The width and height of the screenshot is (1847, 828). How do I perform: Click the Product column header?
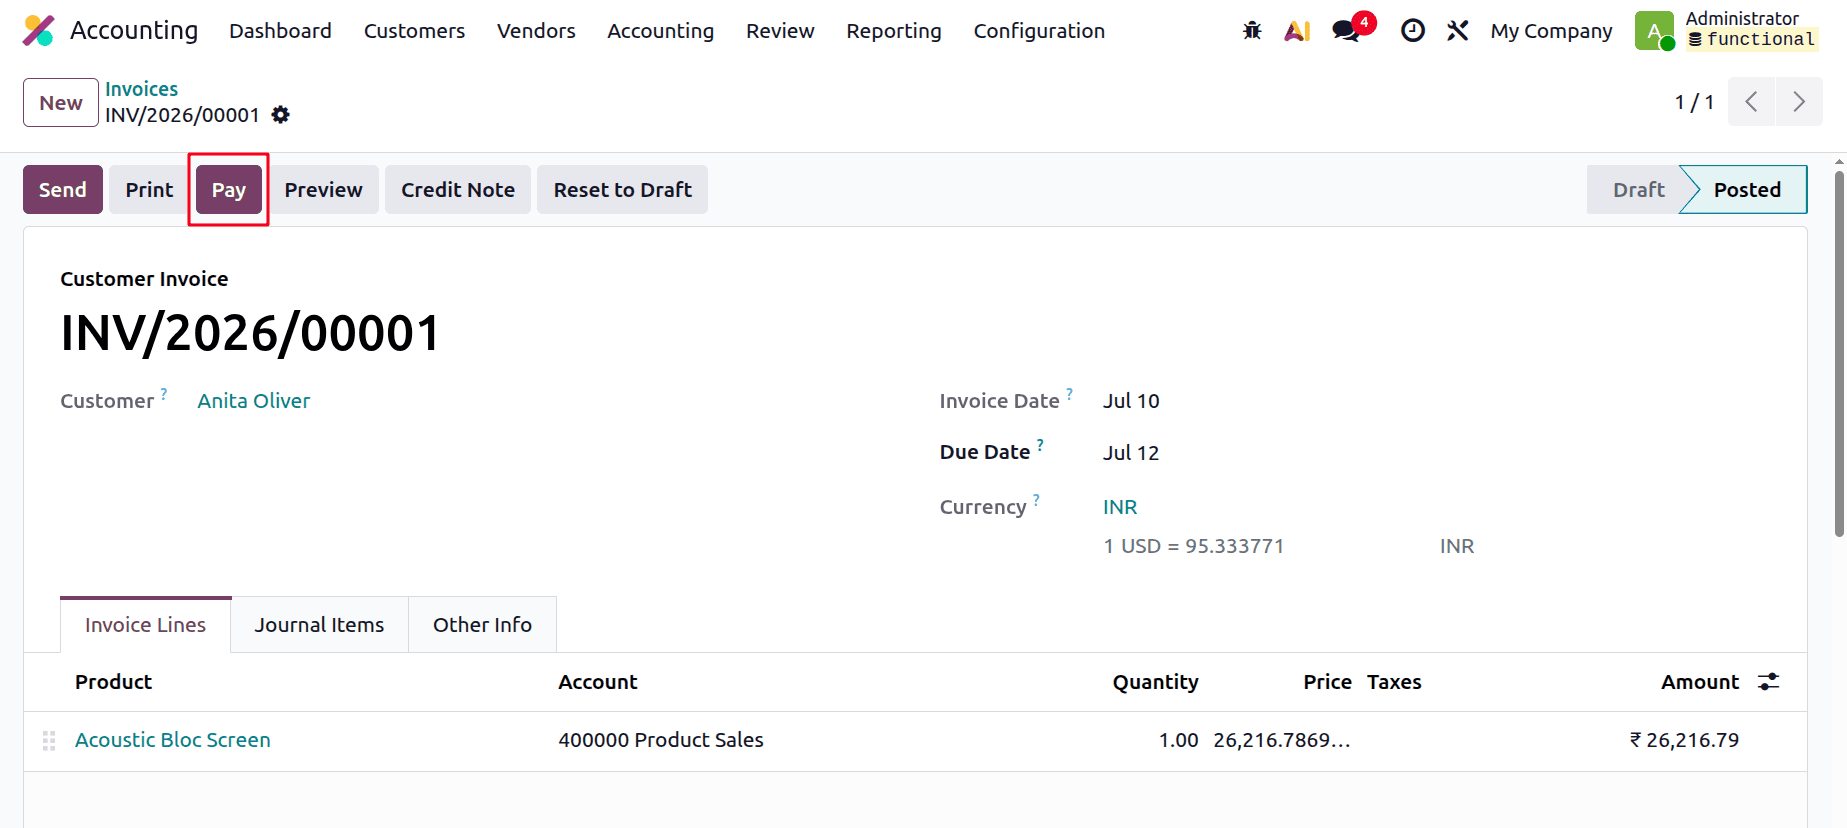(x=113, y=682)
